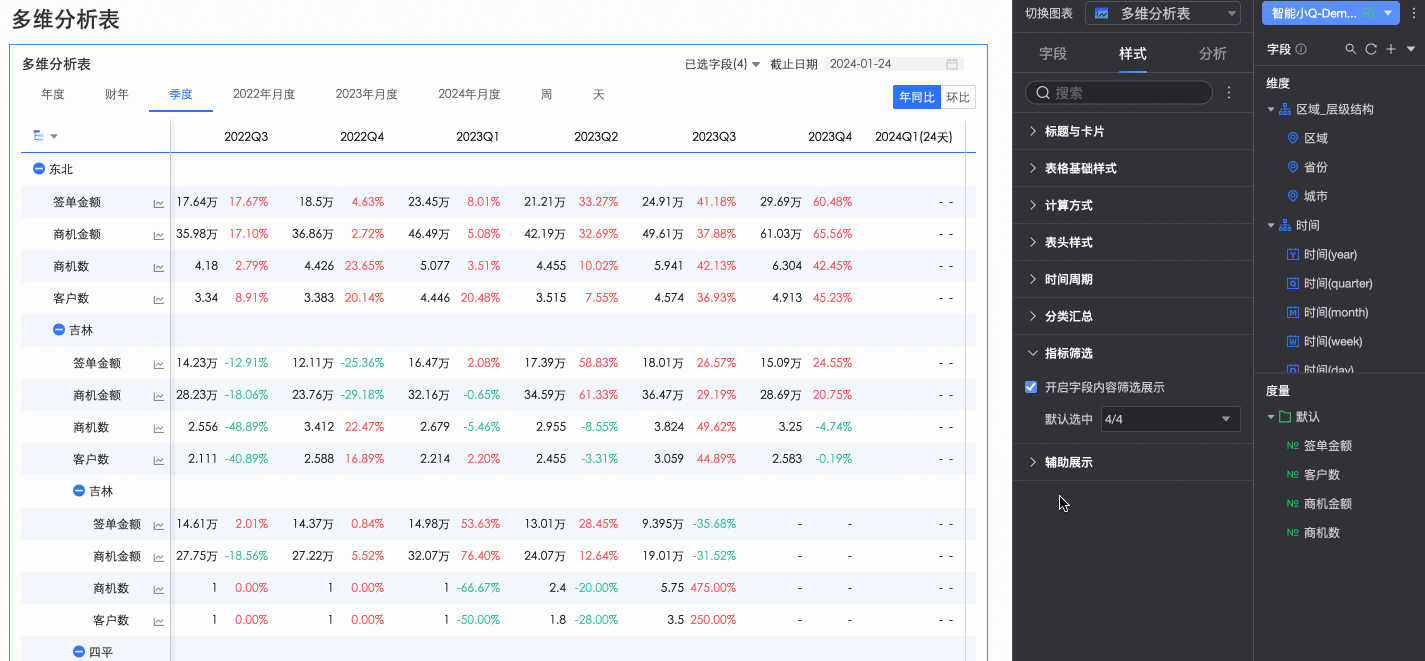Image resolution: width=1425 pixels, height=661 pixels.
Task: Expand the 表格基础样式 section
Action: coord(1080,168)
